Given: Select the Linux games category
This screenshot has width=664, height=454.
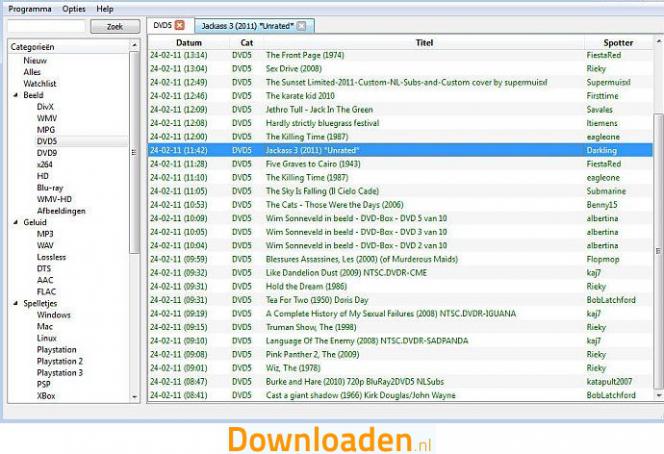Looking at the screenshot, I should click(47, 338).
